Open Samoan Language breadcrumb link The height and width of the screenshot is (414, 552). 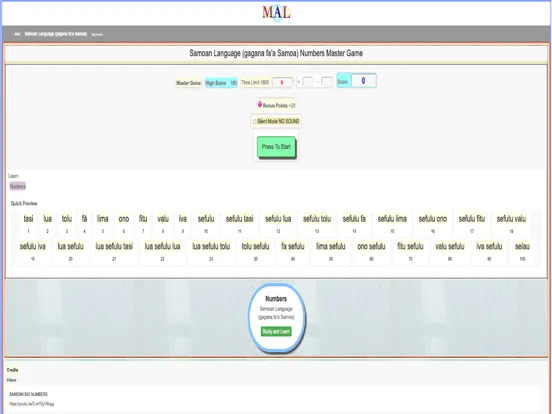56,34
